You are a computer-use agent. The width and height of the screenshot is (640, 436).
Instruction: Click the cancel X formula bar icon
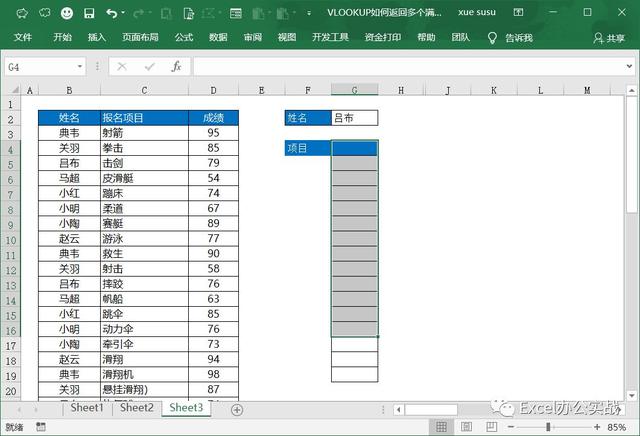click(x=122, y=67)
